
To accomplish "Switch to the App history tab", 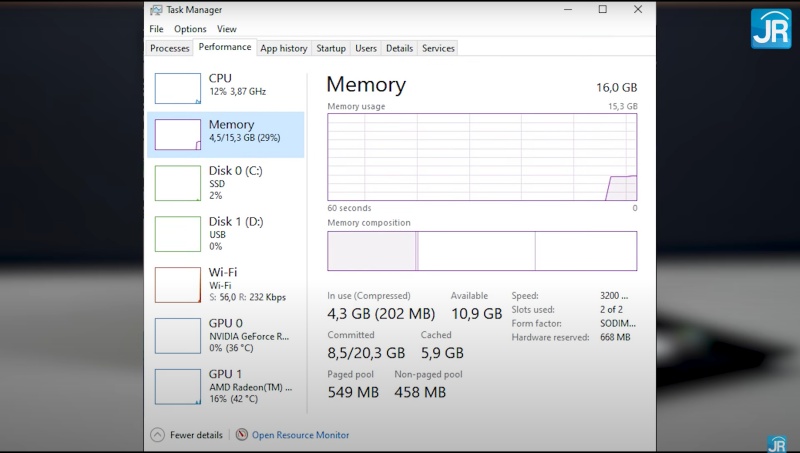I will tap(283, 48).
